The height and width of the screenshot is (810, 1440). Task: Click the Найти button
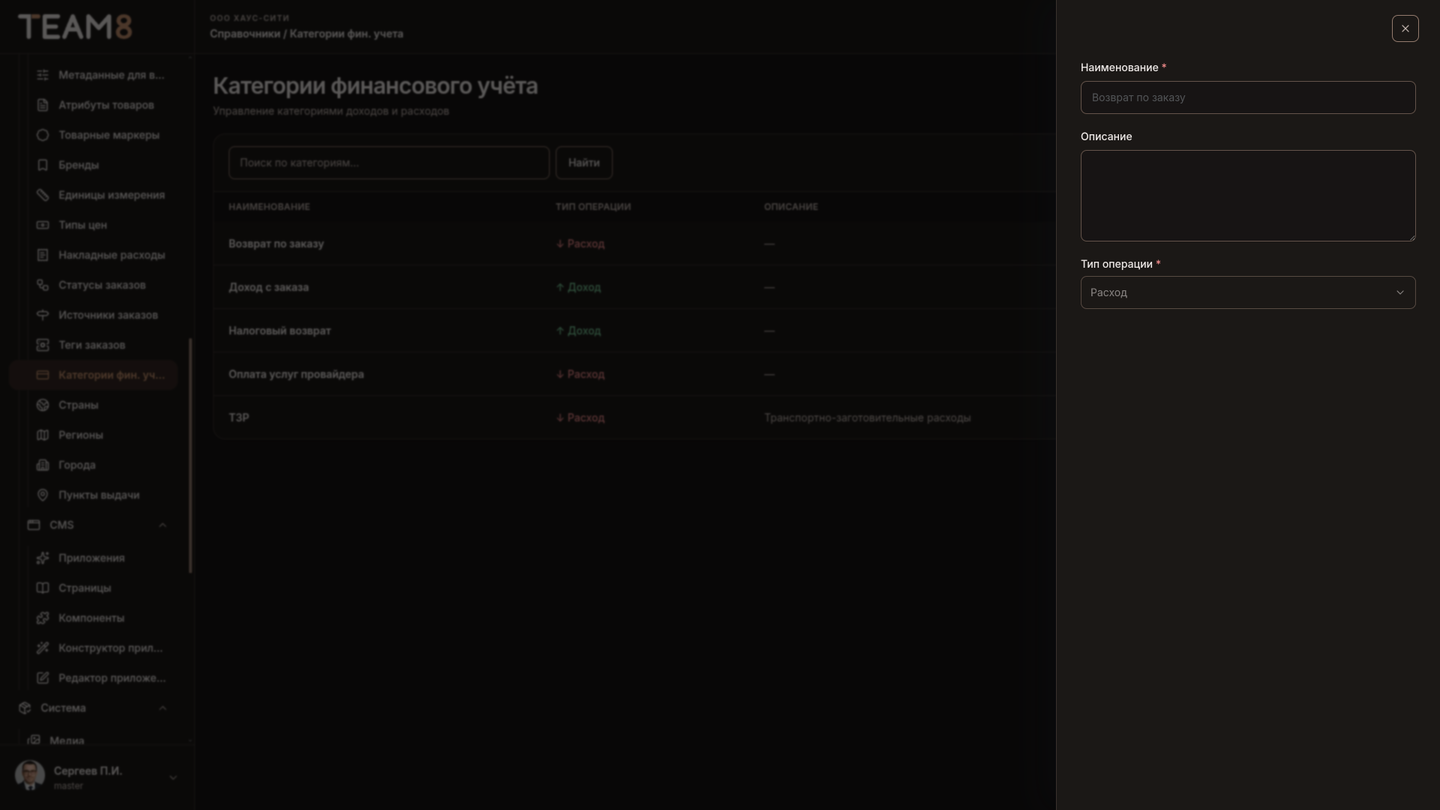[584, 163]
